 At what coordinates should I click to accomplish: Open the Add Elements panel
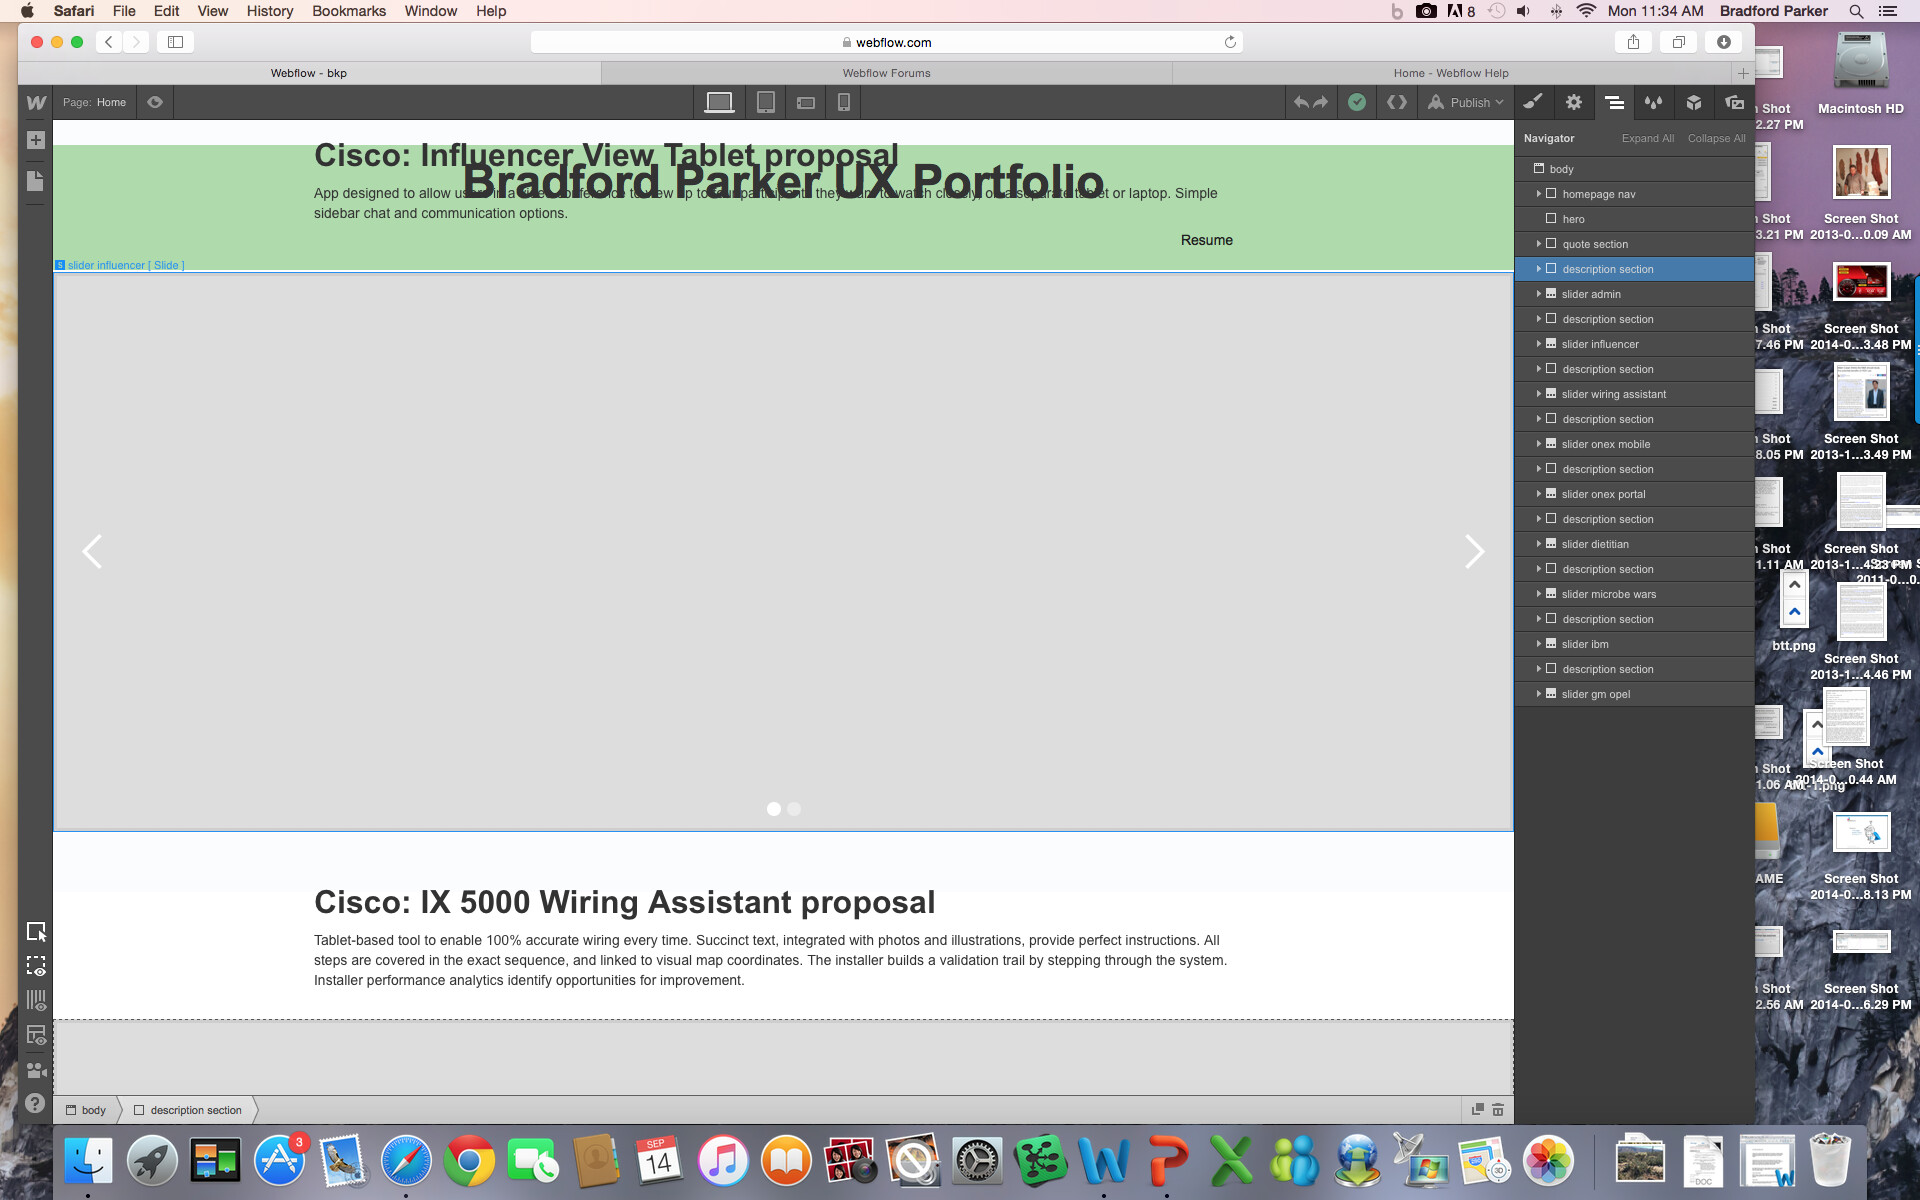(36, 140)
